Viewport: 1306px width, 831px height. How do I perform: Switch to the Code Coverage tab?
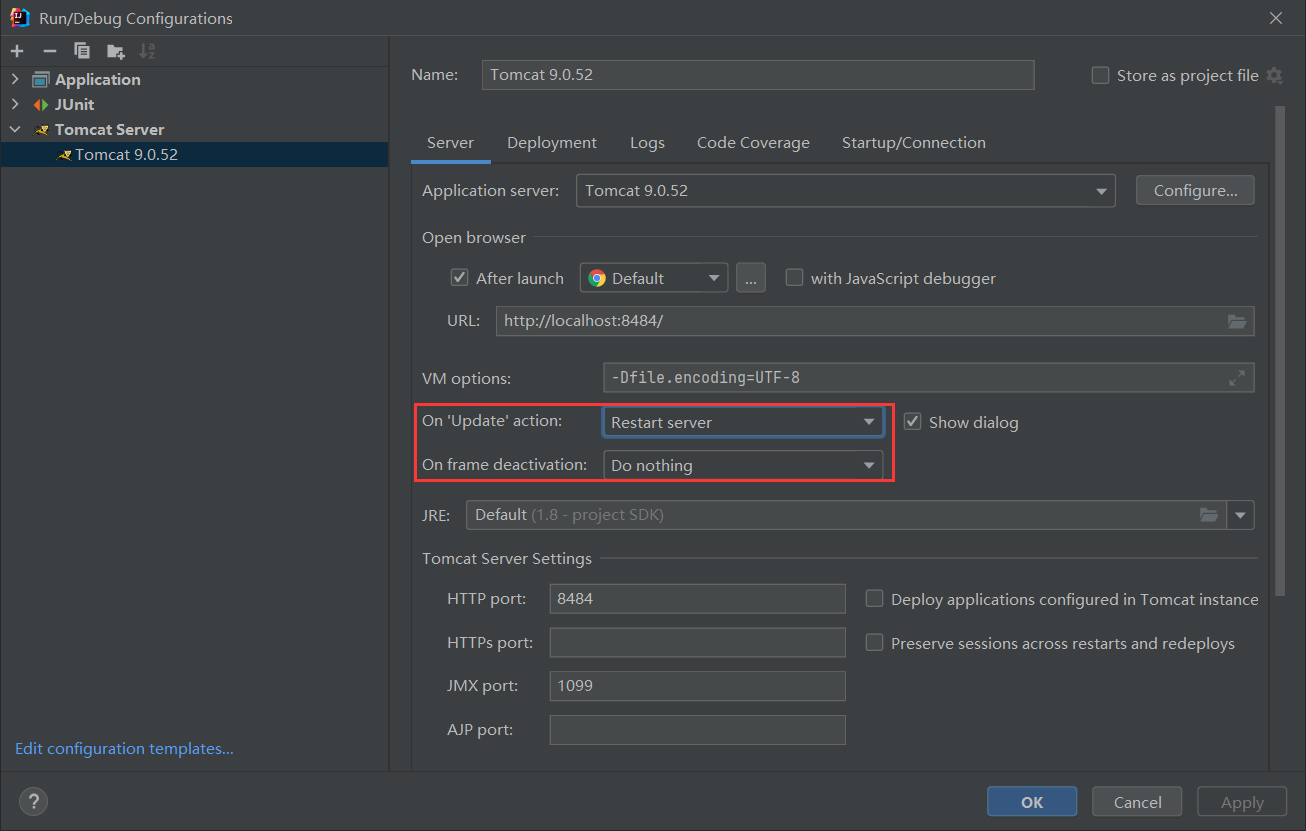click(x=753, y=143)
